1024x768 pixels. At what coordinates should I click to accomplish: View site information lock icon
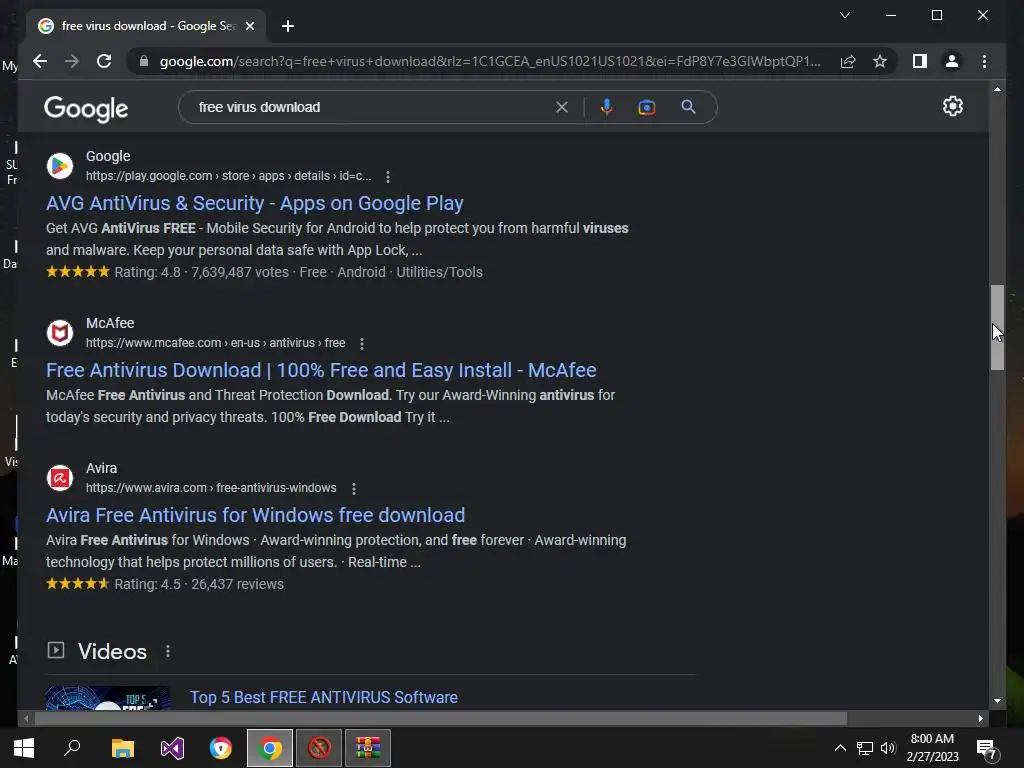tap(144, 61)
